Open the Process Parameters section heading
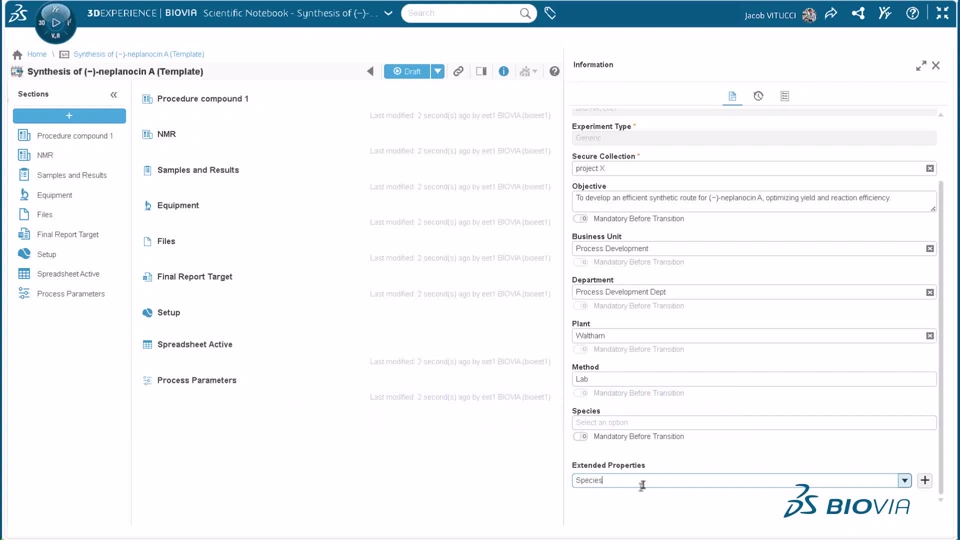Image resolution: width=960 pixels, height=540 pixels. pos(197,380)
